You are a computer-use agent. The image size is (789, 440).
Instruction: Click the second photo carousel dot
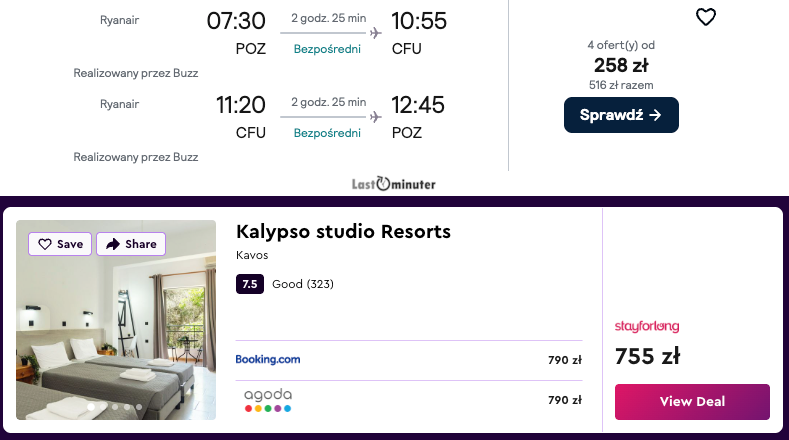103,407
